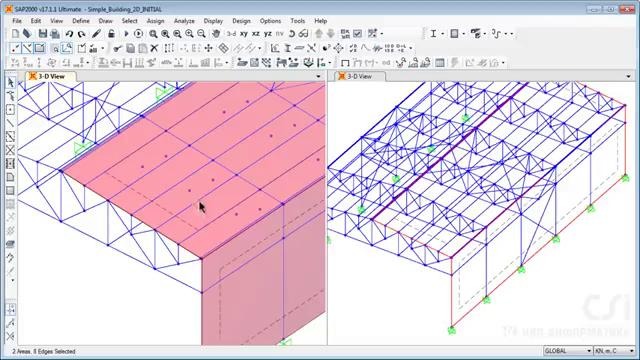Open the Display menu
Screen dimensions: 640x360
213,21
